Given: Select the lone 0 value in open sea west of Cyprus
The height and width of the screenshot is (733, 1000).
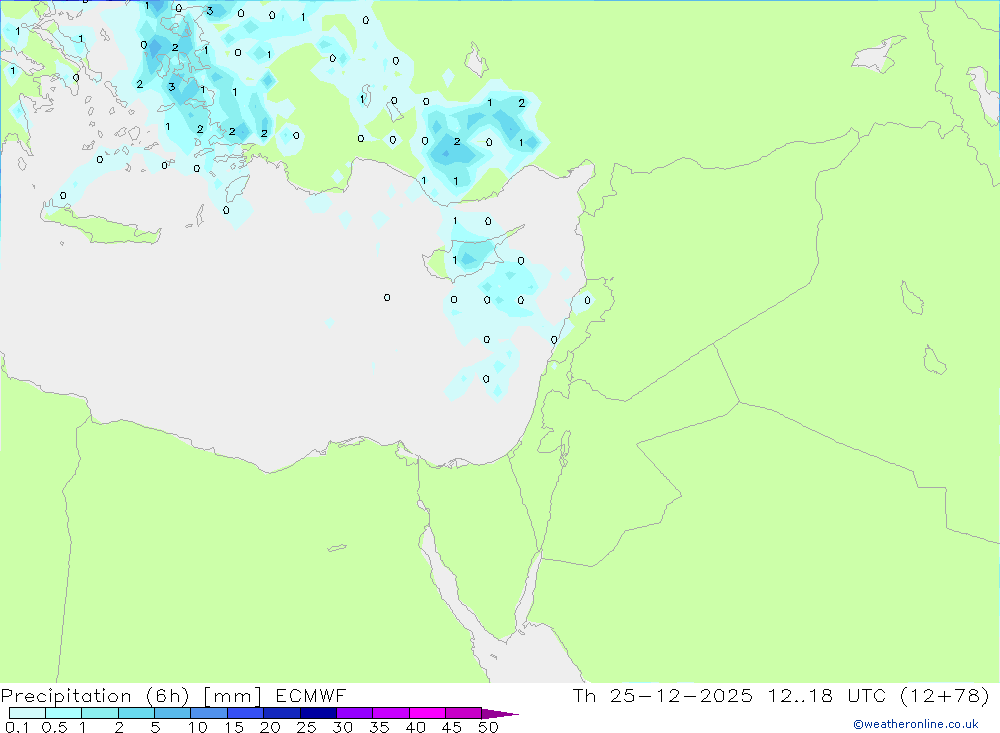Looking at the screenshot, I should pyautogui.click(x=387, y=298).
